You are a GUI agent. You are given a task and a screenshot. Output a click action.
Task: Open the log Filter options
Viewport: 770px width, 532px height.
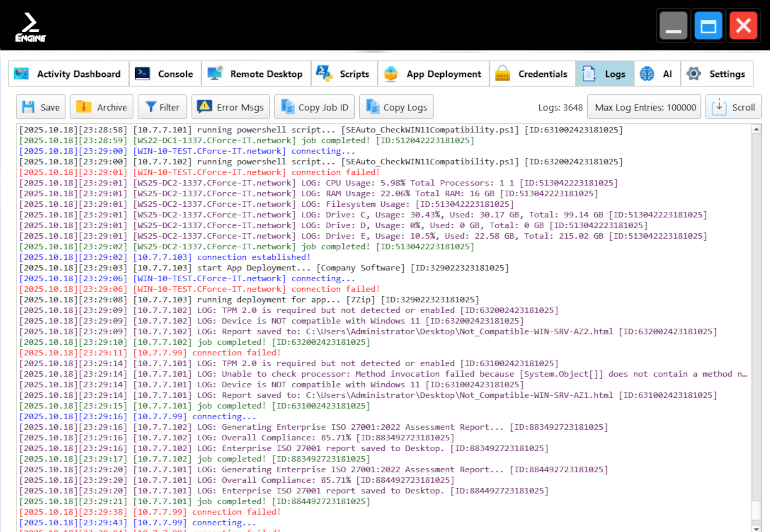tap(161, 107)
